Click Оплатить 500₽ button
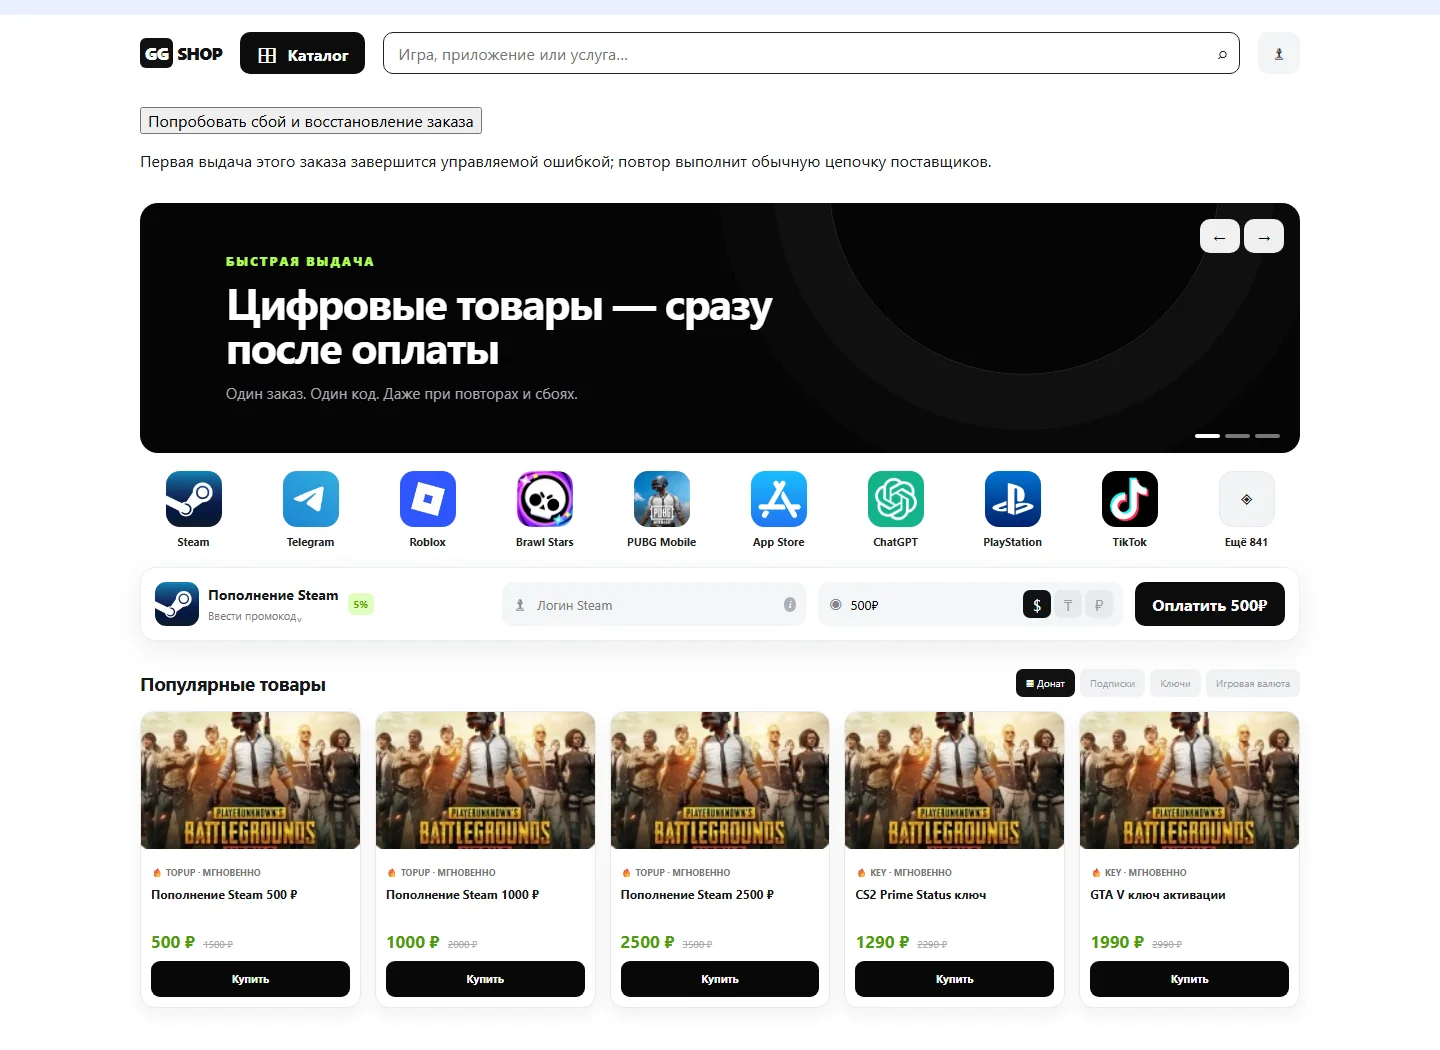1440x1050 pixels. [x=1210, y=605]
